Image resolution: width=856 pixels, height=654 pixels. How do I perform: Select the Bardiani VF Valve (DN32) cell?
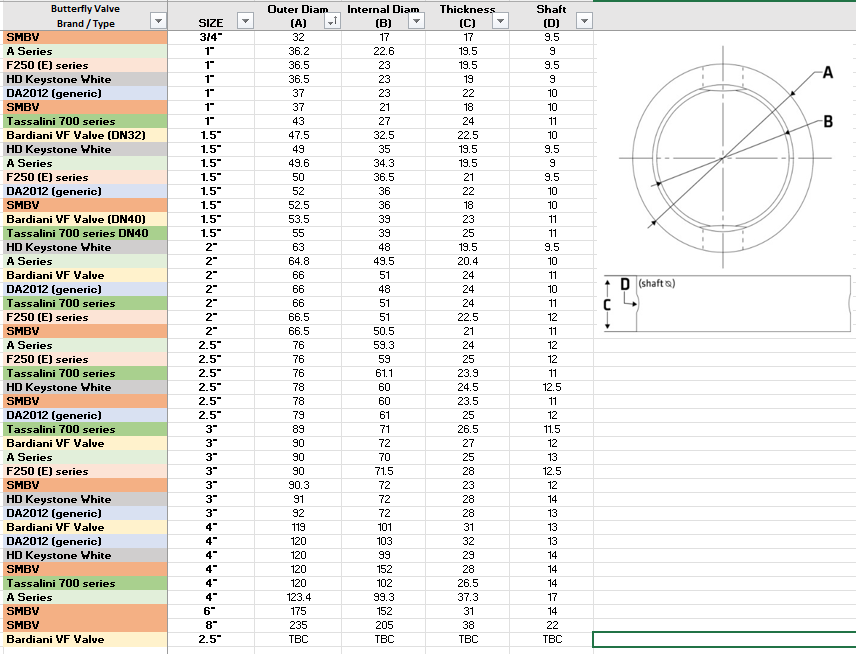(85, 135)
